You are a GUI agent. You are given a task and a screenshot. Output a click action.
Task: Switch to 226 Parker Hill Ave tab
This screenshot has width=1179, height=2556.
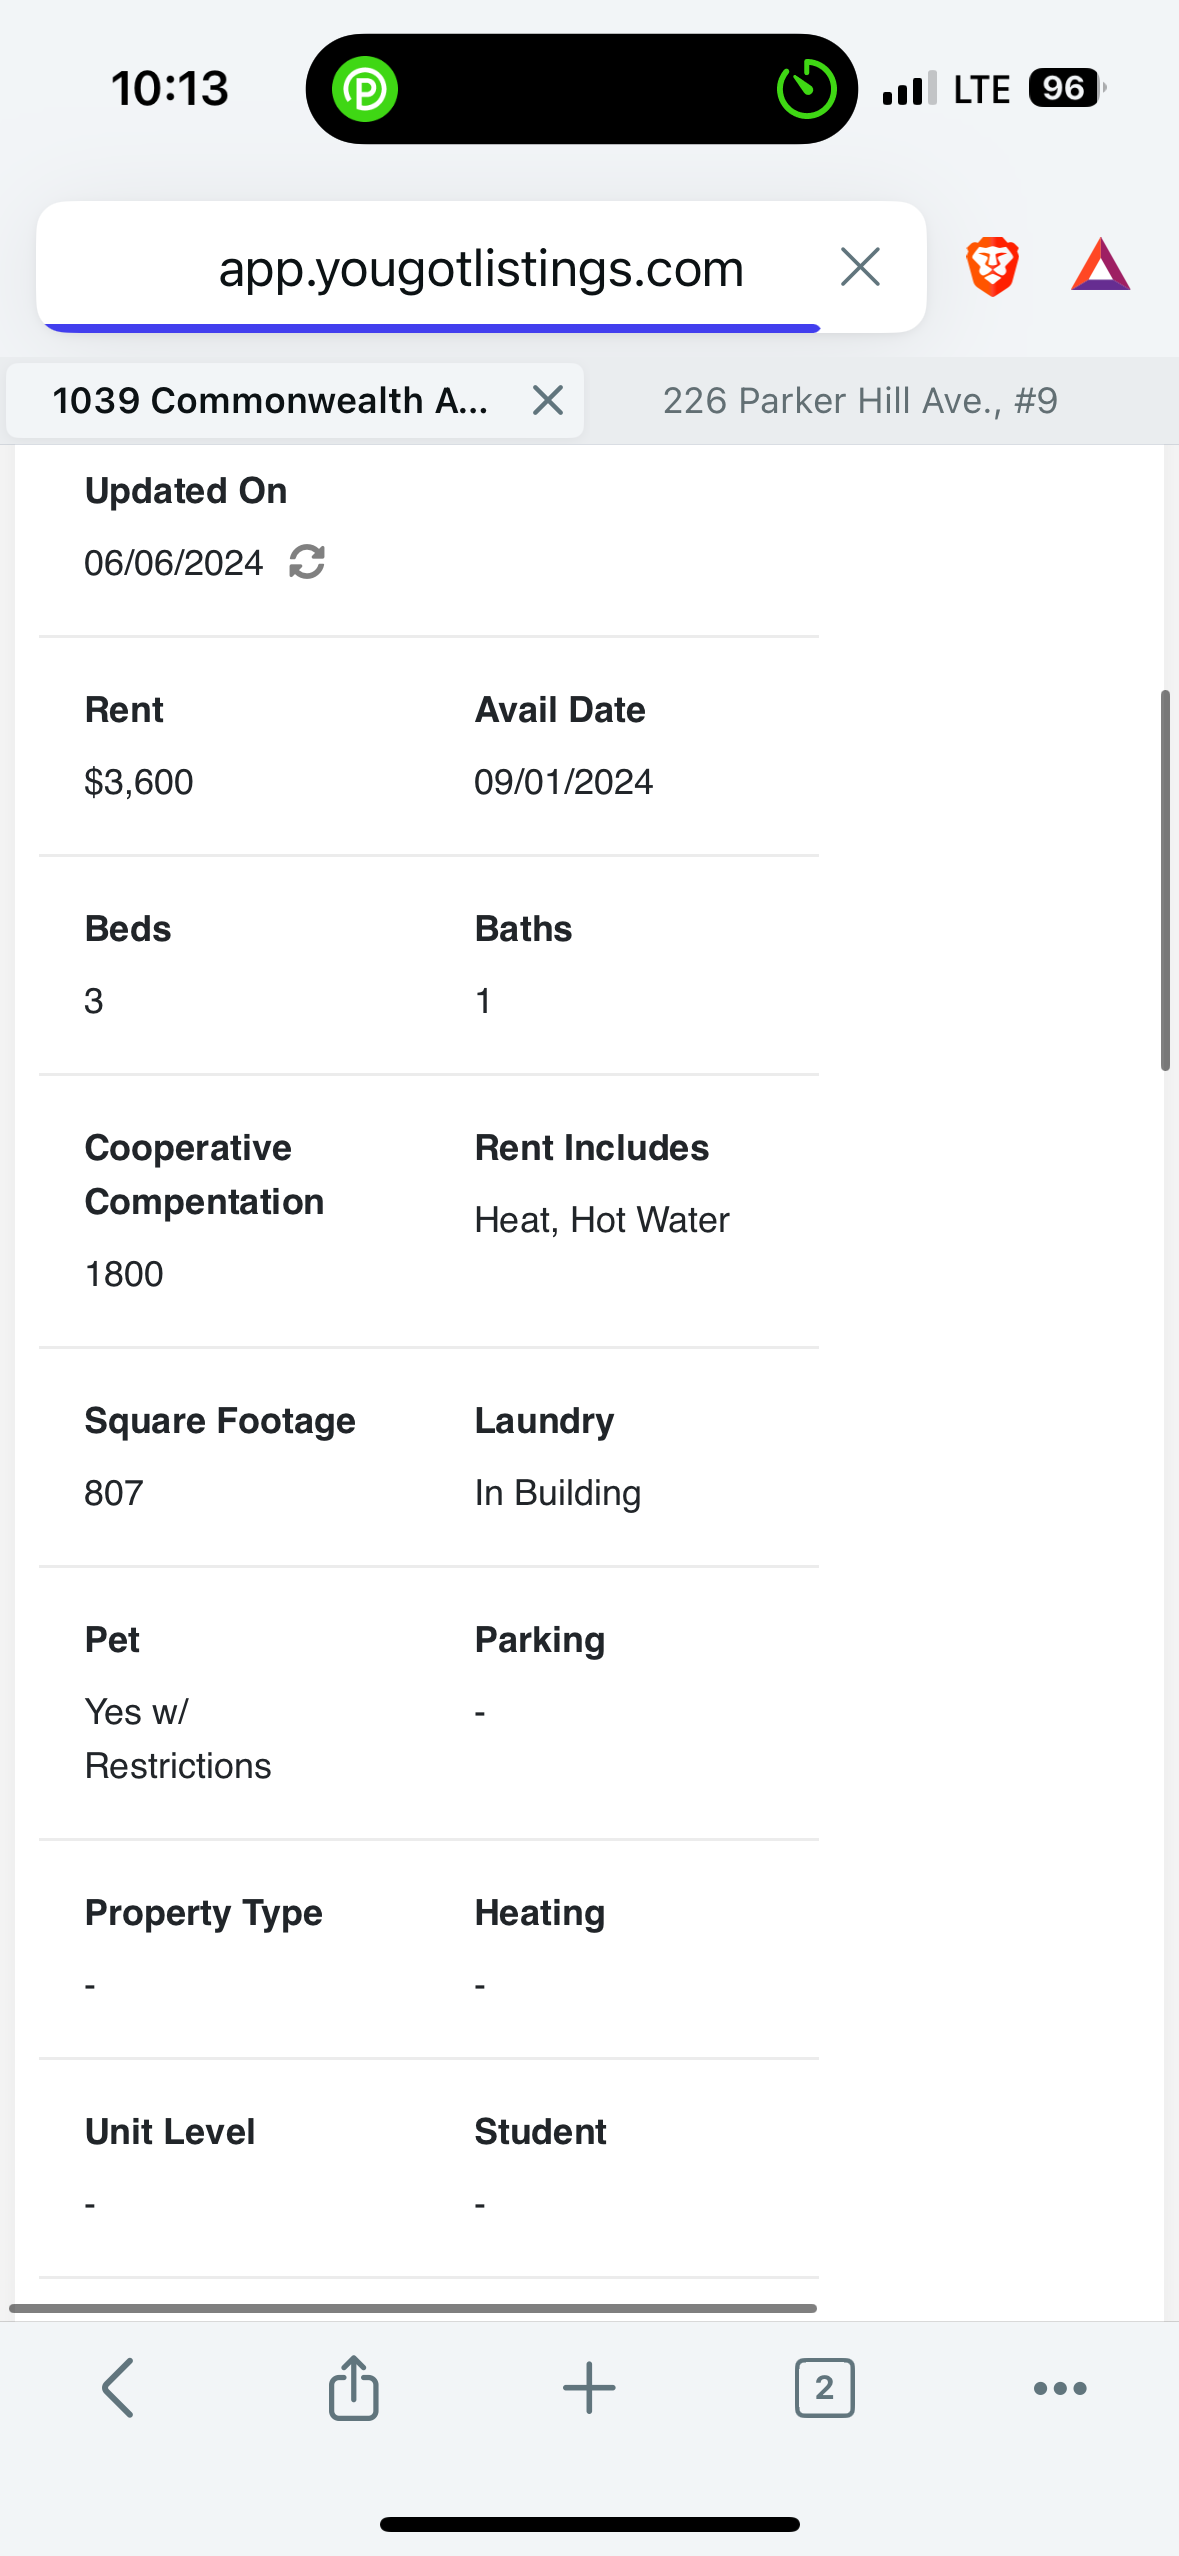(x=860, y=401)
